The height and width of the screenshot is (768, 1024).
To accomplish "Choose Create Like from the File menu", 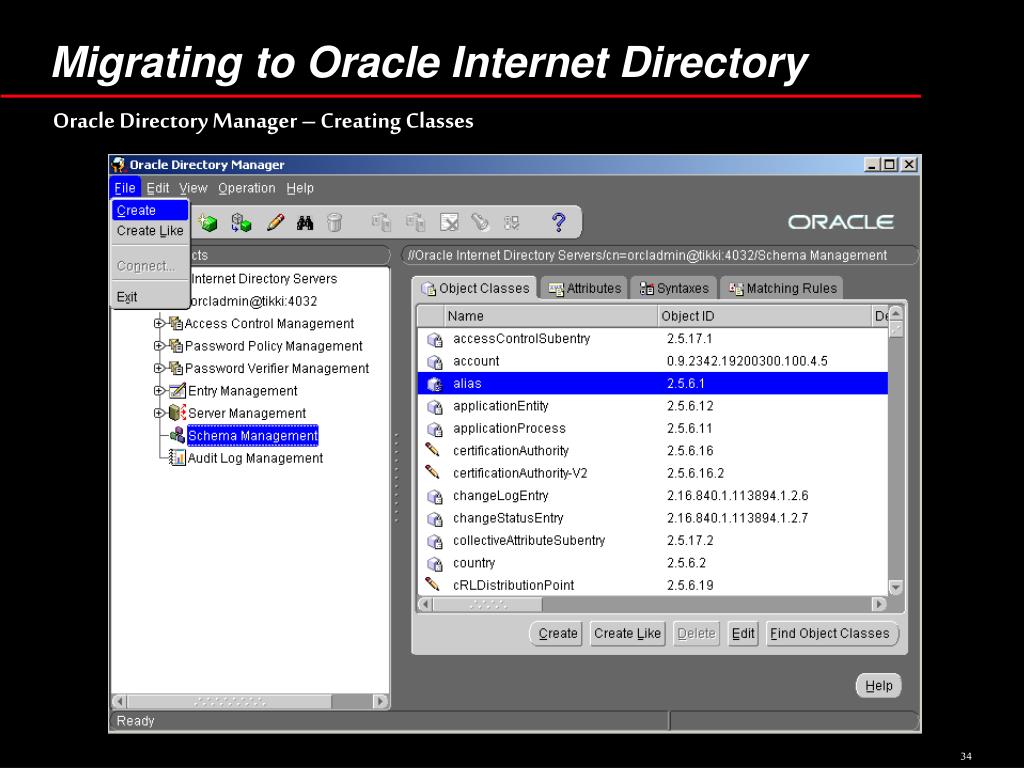I will tap(150, 231).
